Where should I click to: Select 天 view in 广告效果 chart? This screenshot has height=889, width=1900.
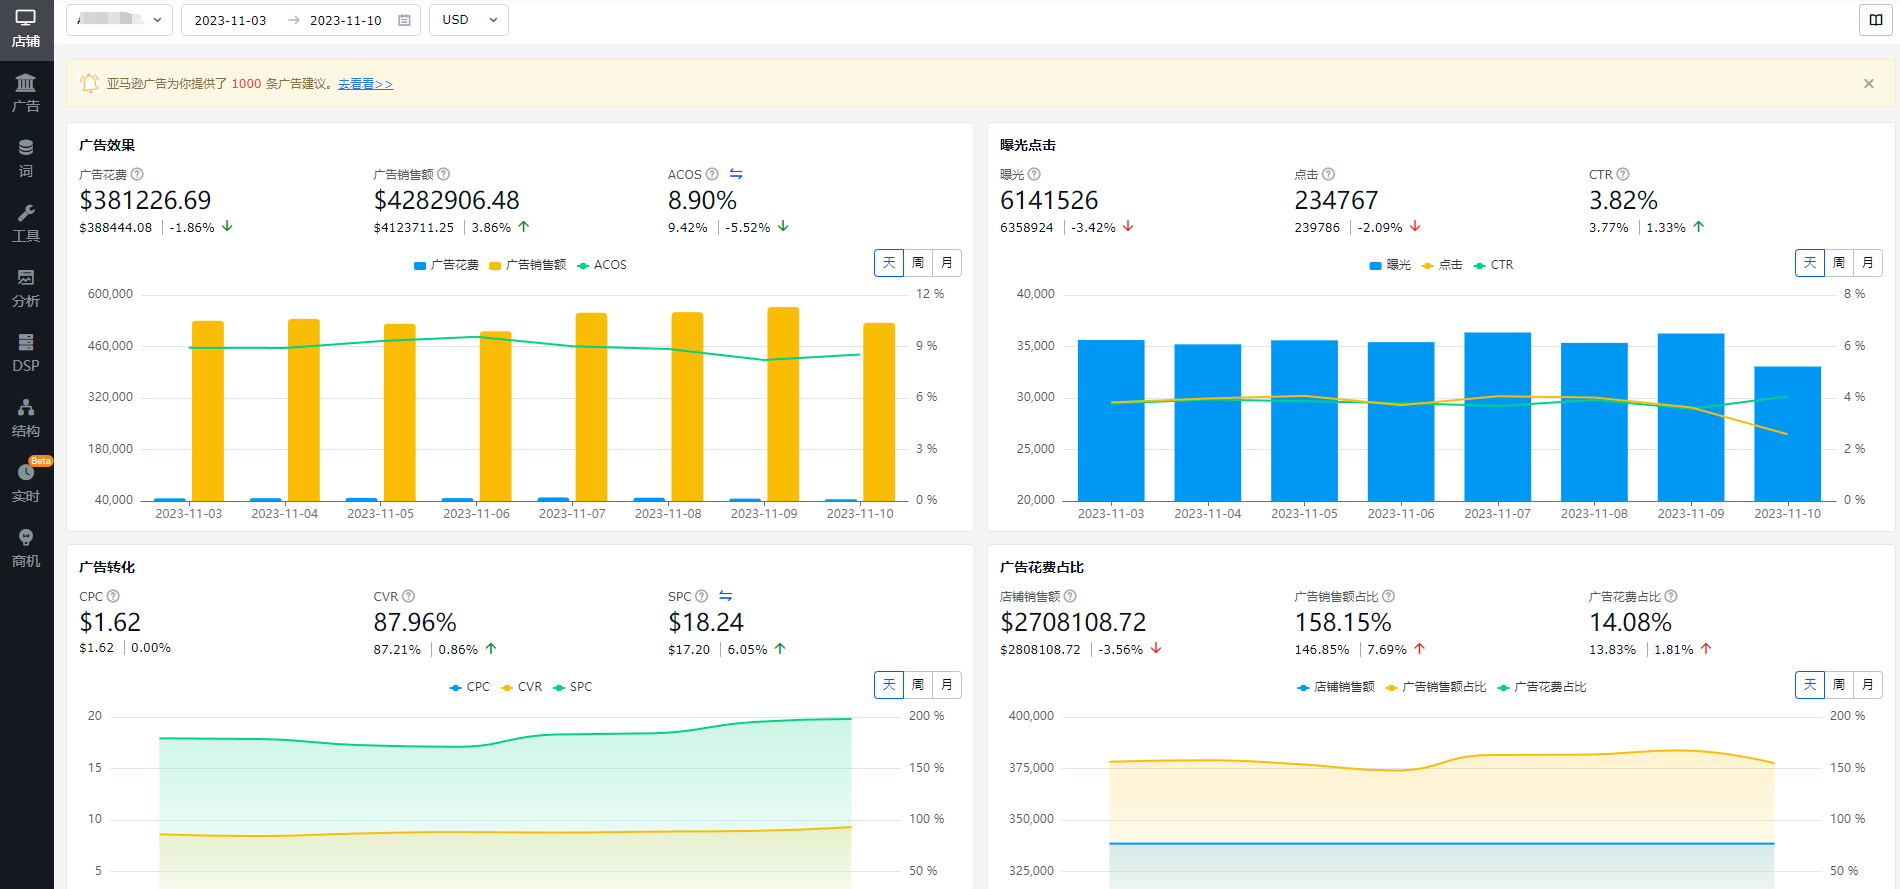click(889, 263)
